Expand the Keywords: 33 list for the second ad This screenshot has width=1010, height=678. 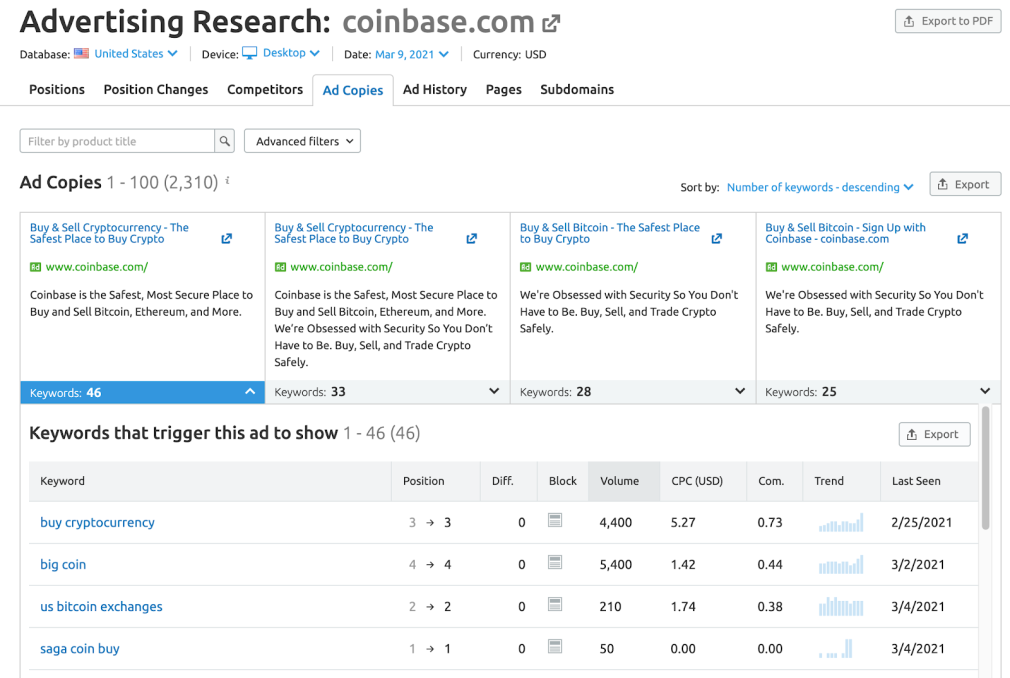[494, 391]
